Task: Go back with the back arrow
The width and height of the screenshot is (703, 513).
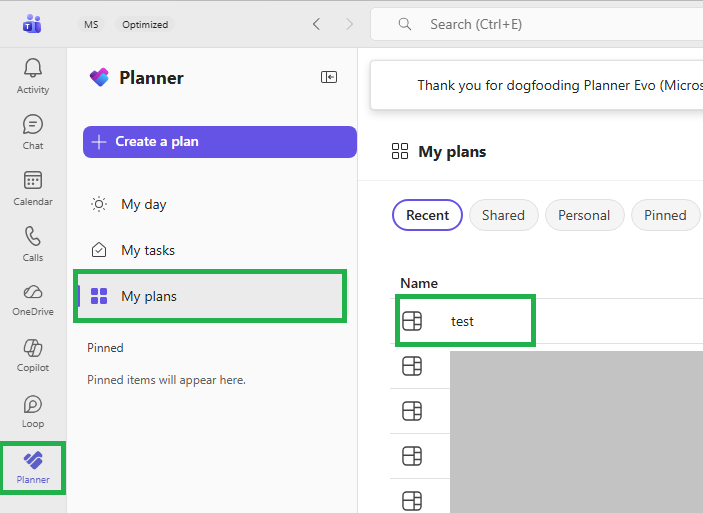Action: click(317, 24)
